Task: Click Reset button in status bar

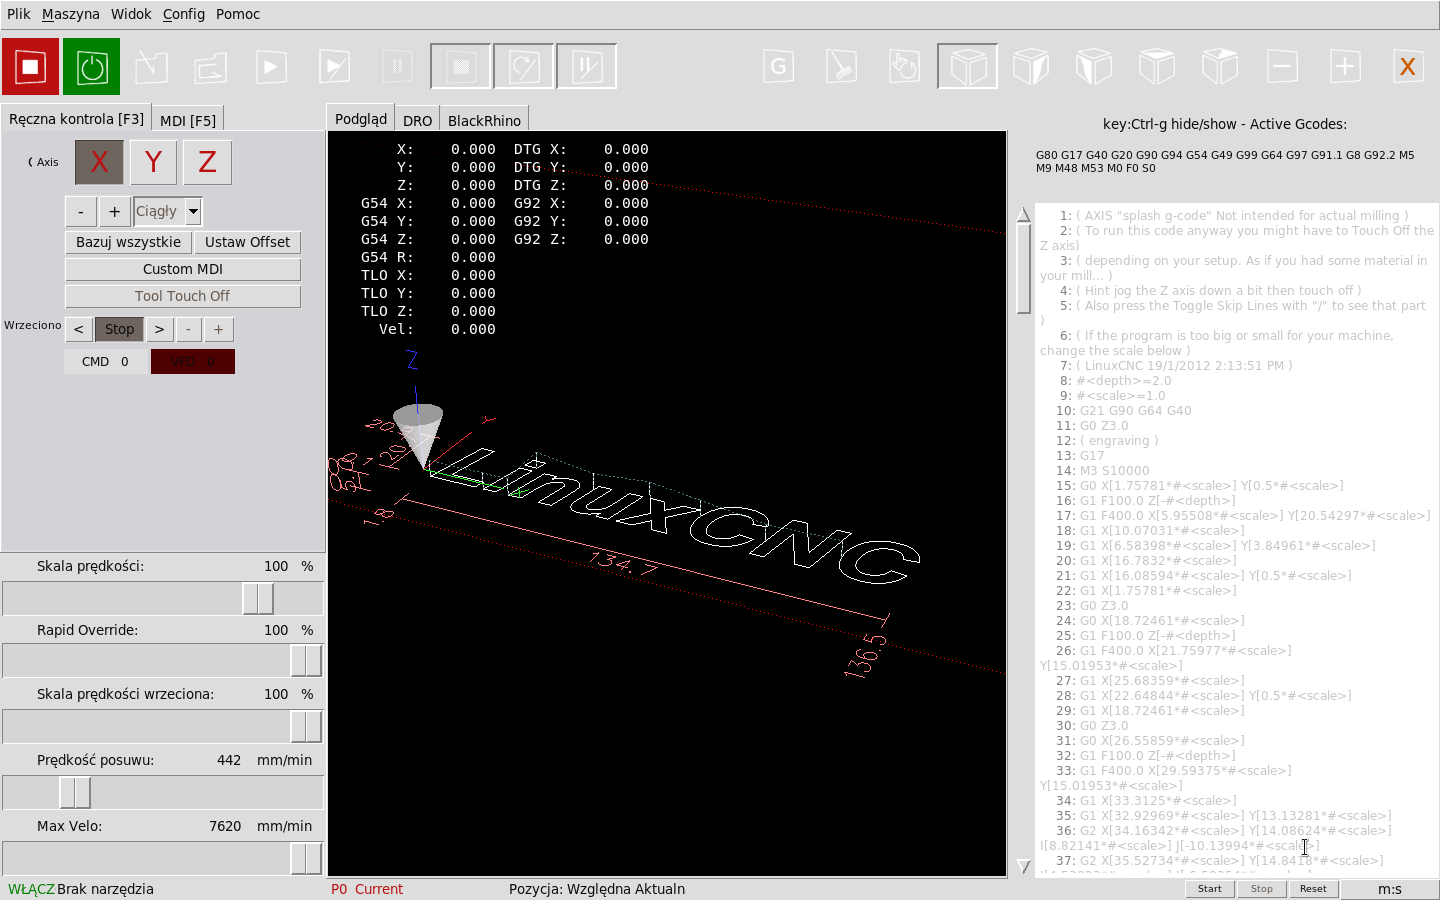Action: tap(1313, 889)
